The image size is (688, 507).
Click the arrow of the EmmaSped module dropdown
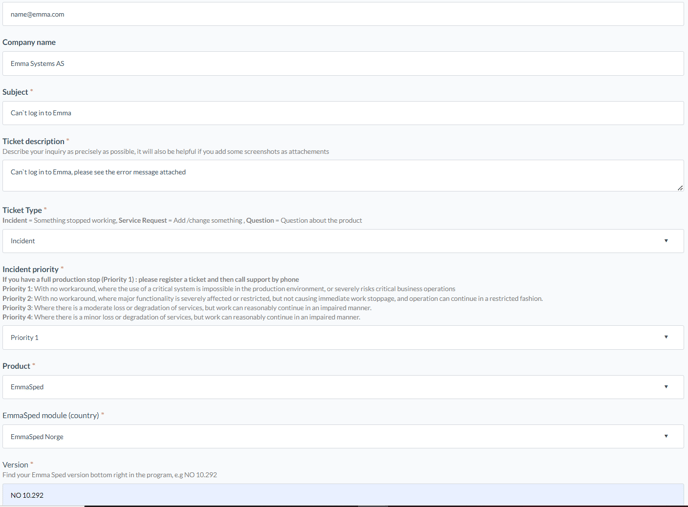point(666,436)
